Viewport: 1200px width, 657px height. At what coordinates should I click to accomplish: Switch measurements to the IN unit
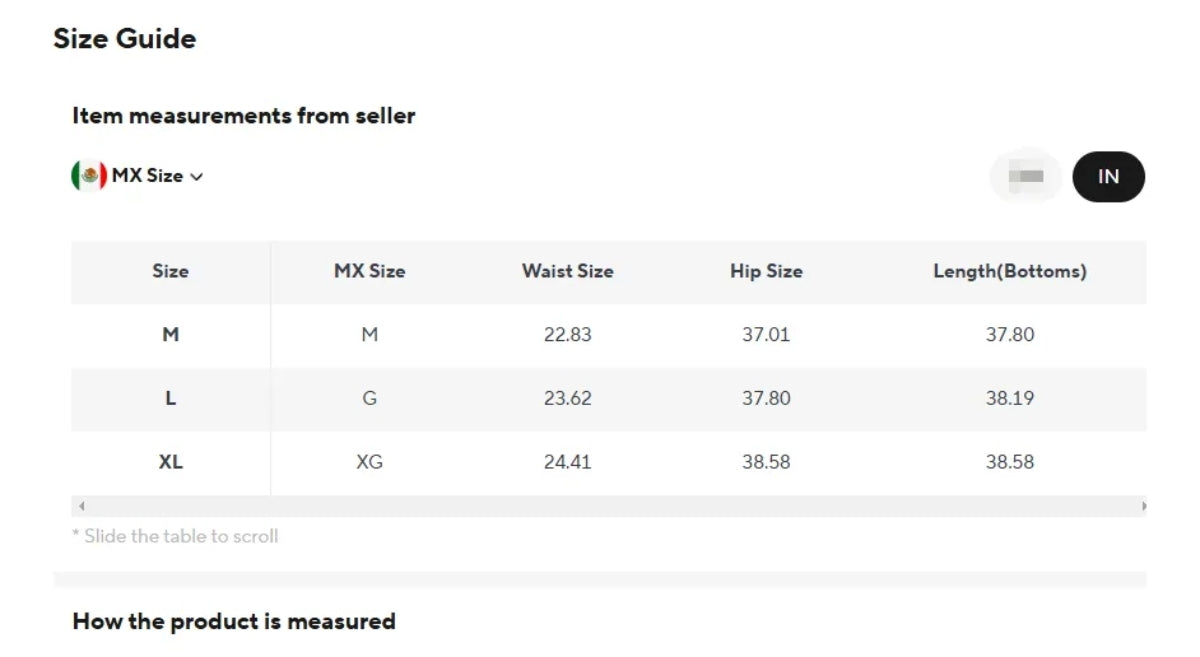1108,177
